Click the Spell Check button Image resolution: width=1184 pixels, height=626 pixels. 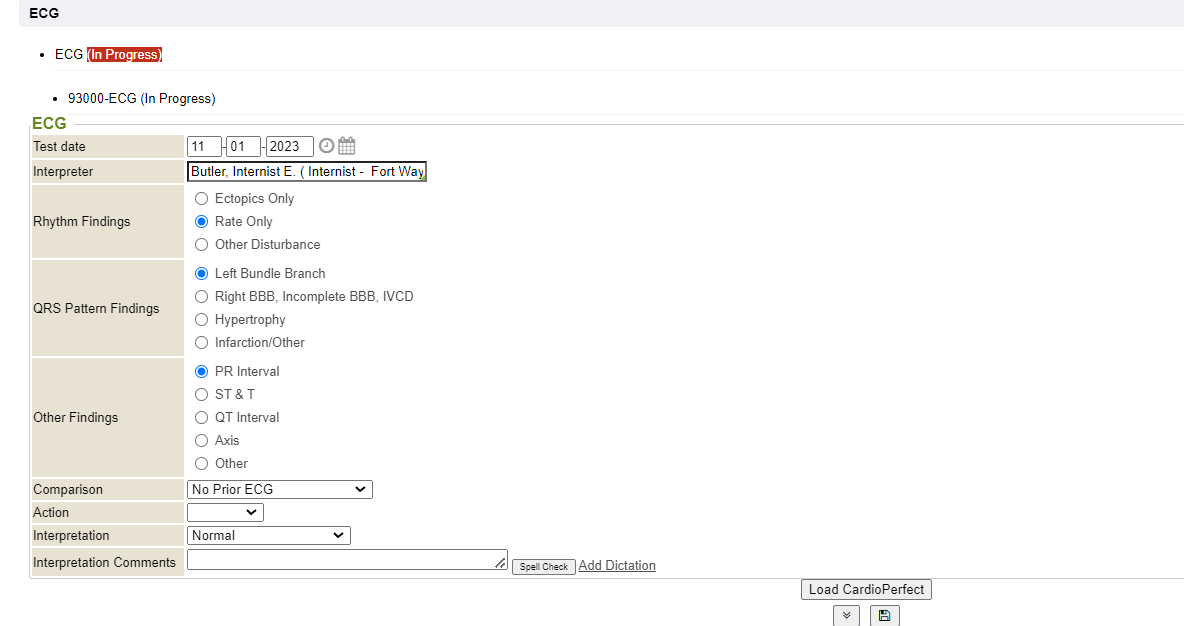point(544,567)
